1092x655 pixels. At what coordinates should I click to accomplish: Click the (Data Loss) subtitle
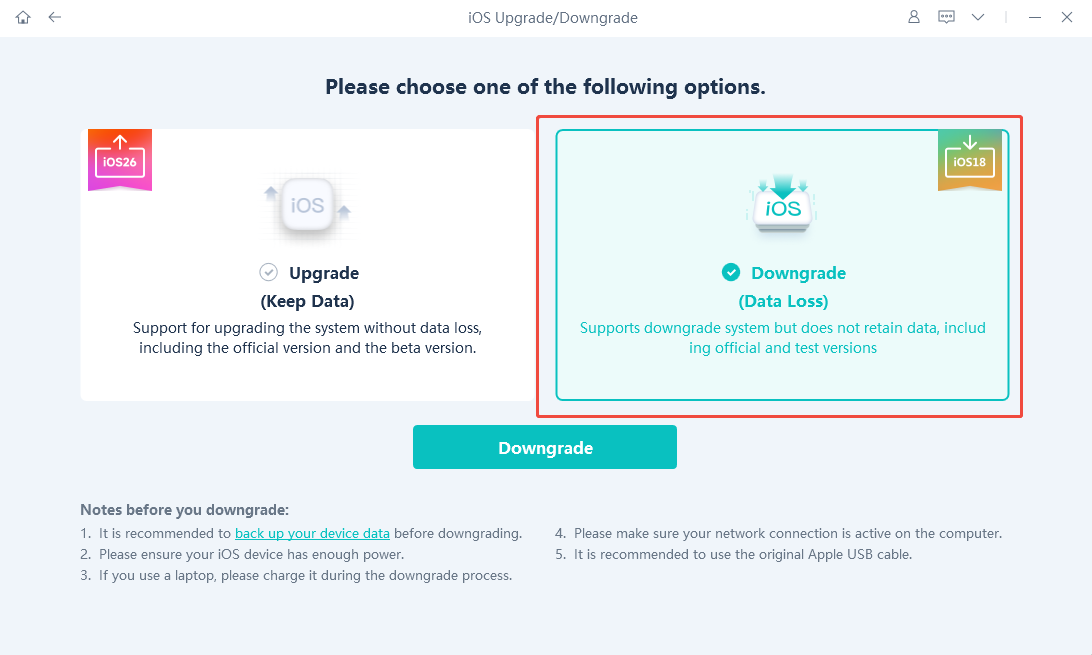pos(783,301)
